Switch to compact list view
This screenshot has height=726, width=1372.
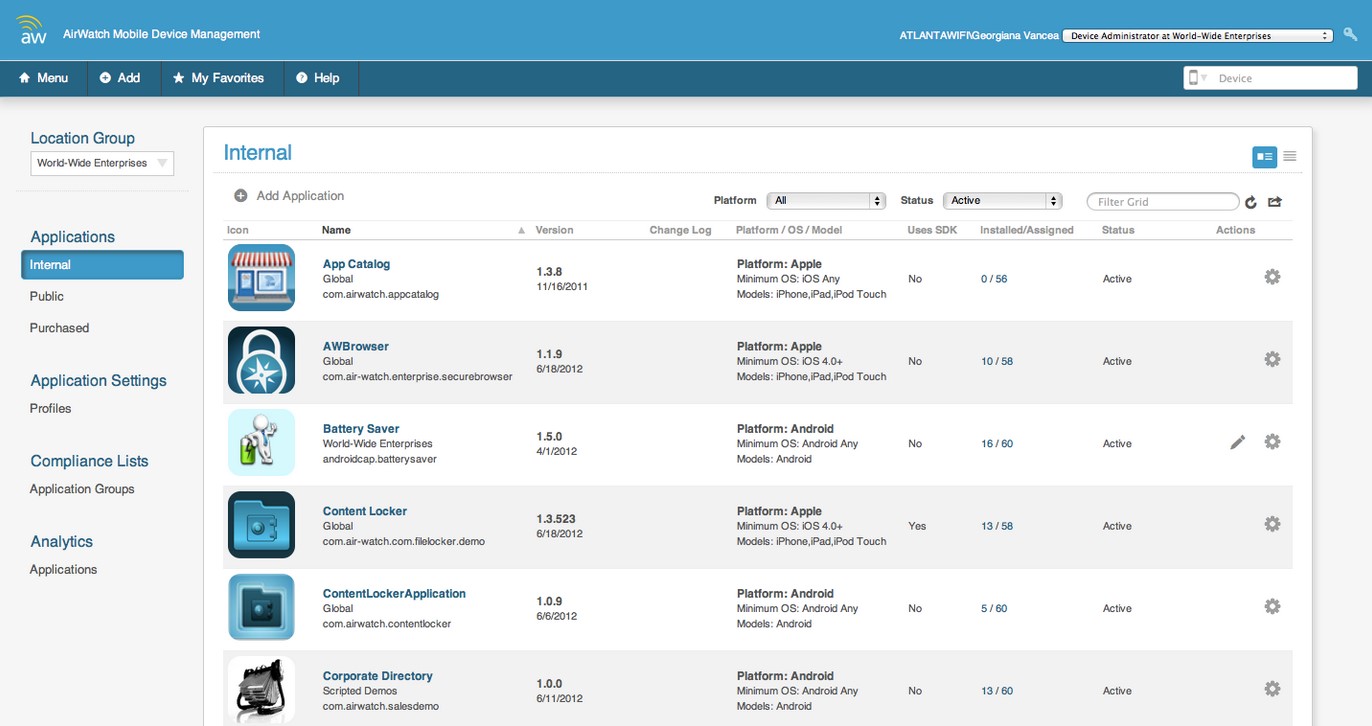click(1290, 156)
